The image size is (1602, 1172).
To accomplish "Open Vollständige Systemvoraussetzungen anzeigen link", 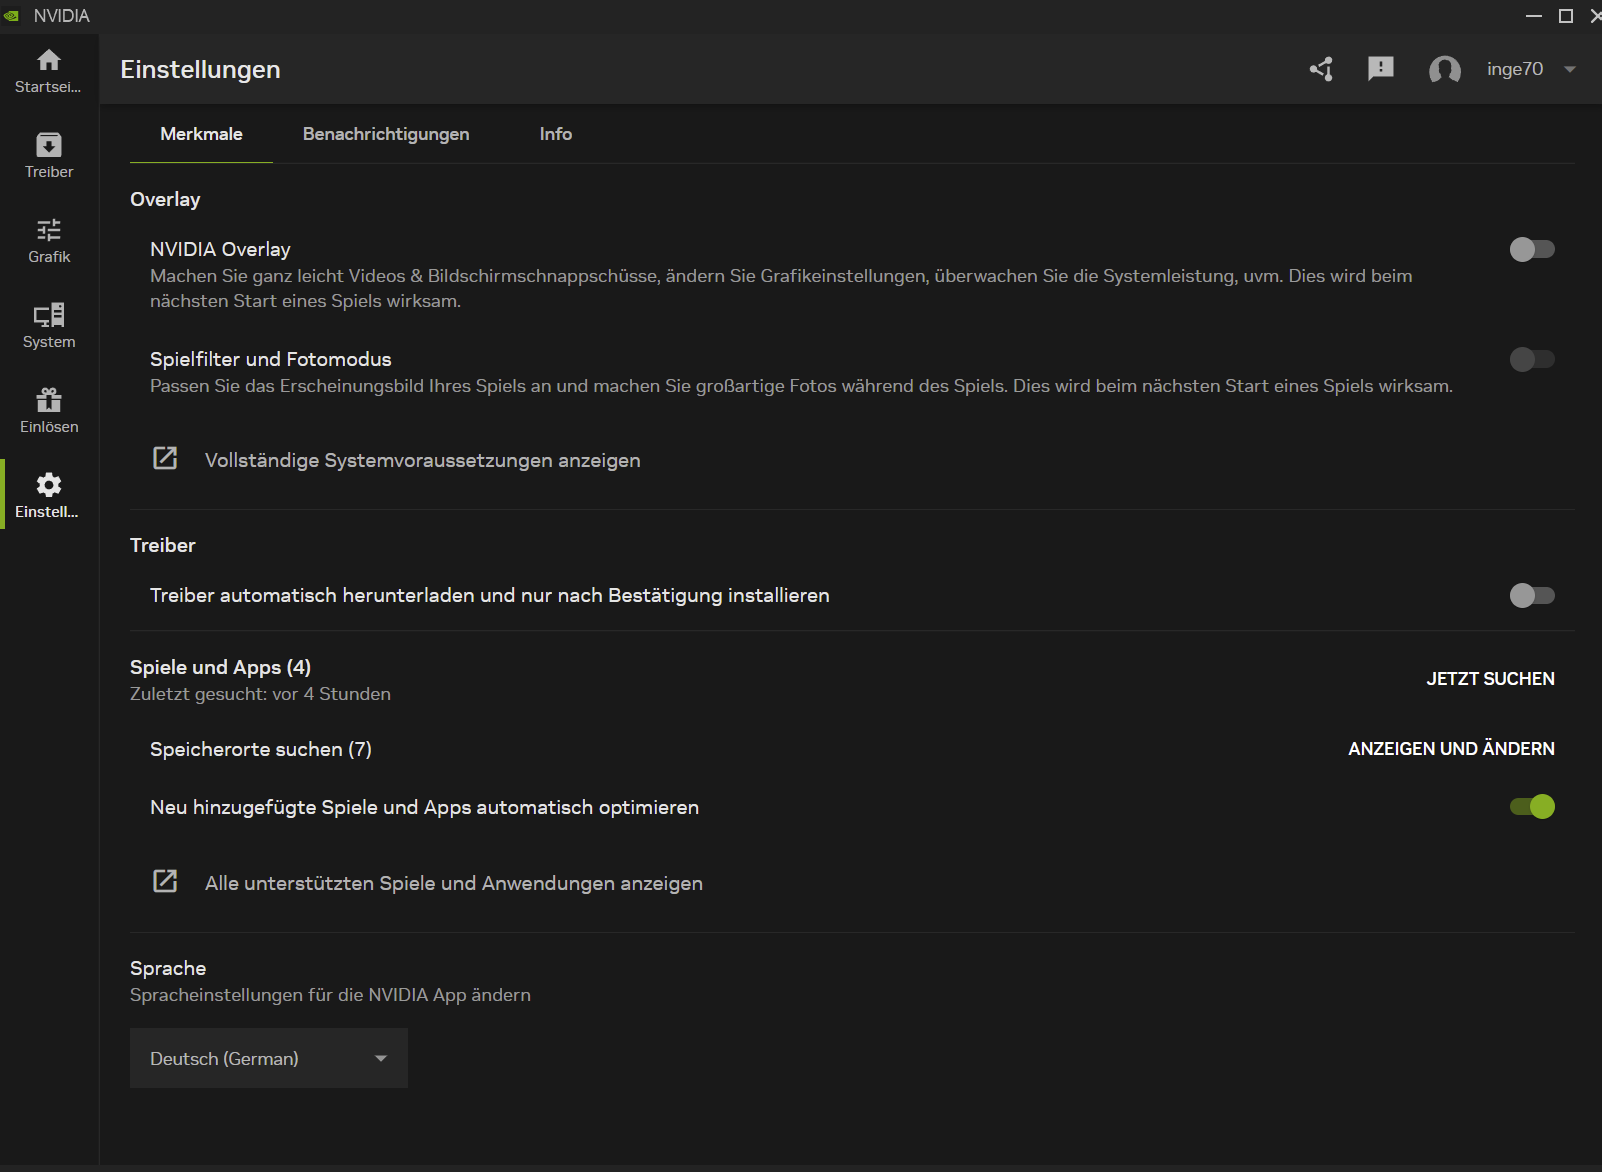I will [x=423, y=460].
